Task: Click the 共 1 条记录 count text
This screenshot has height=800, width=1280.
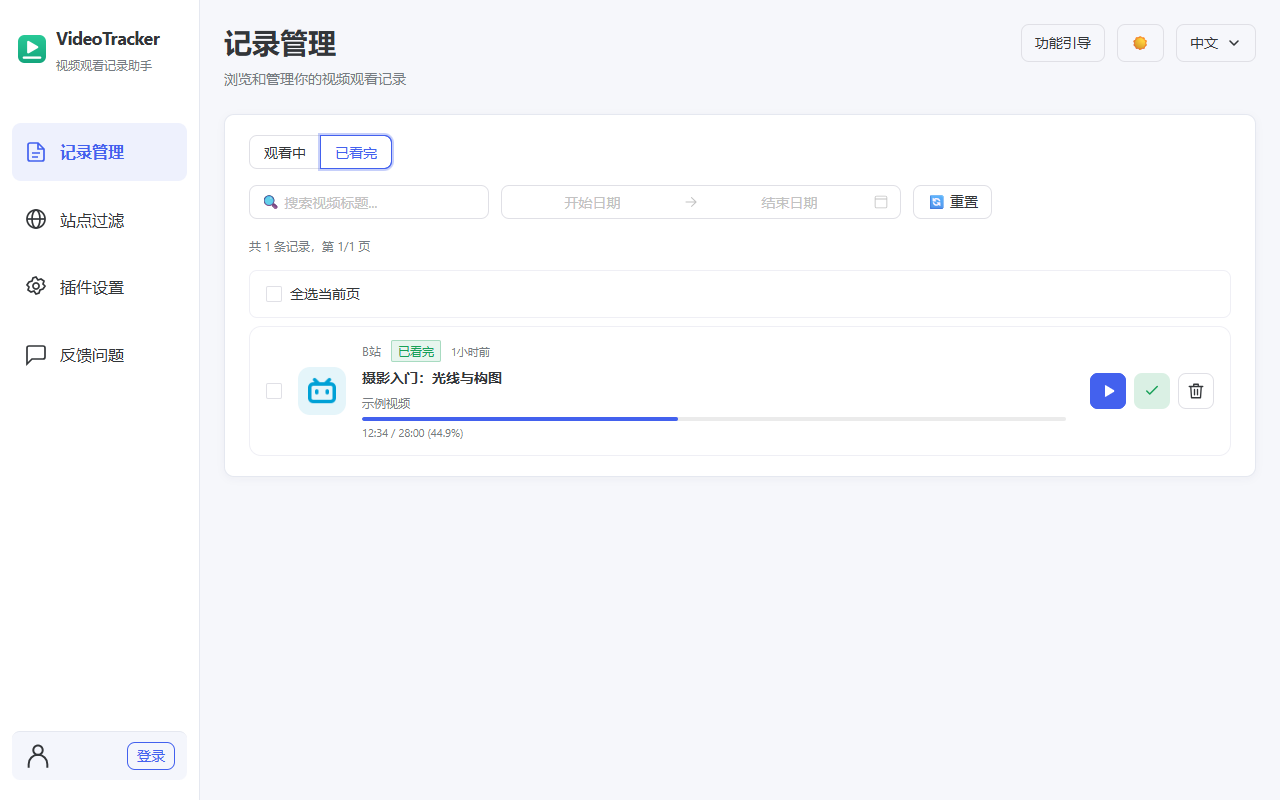Action: click(x=309, y=246)
